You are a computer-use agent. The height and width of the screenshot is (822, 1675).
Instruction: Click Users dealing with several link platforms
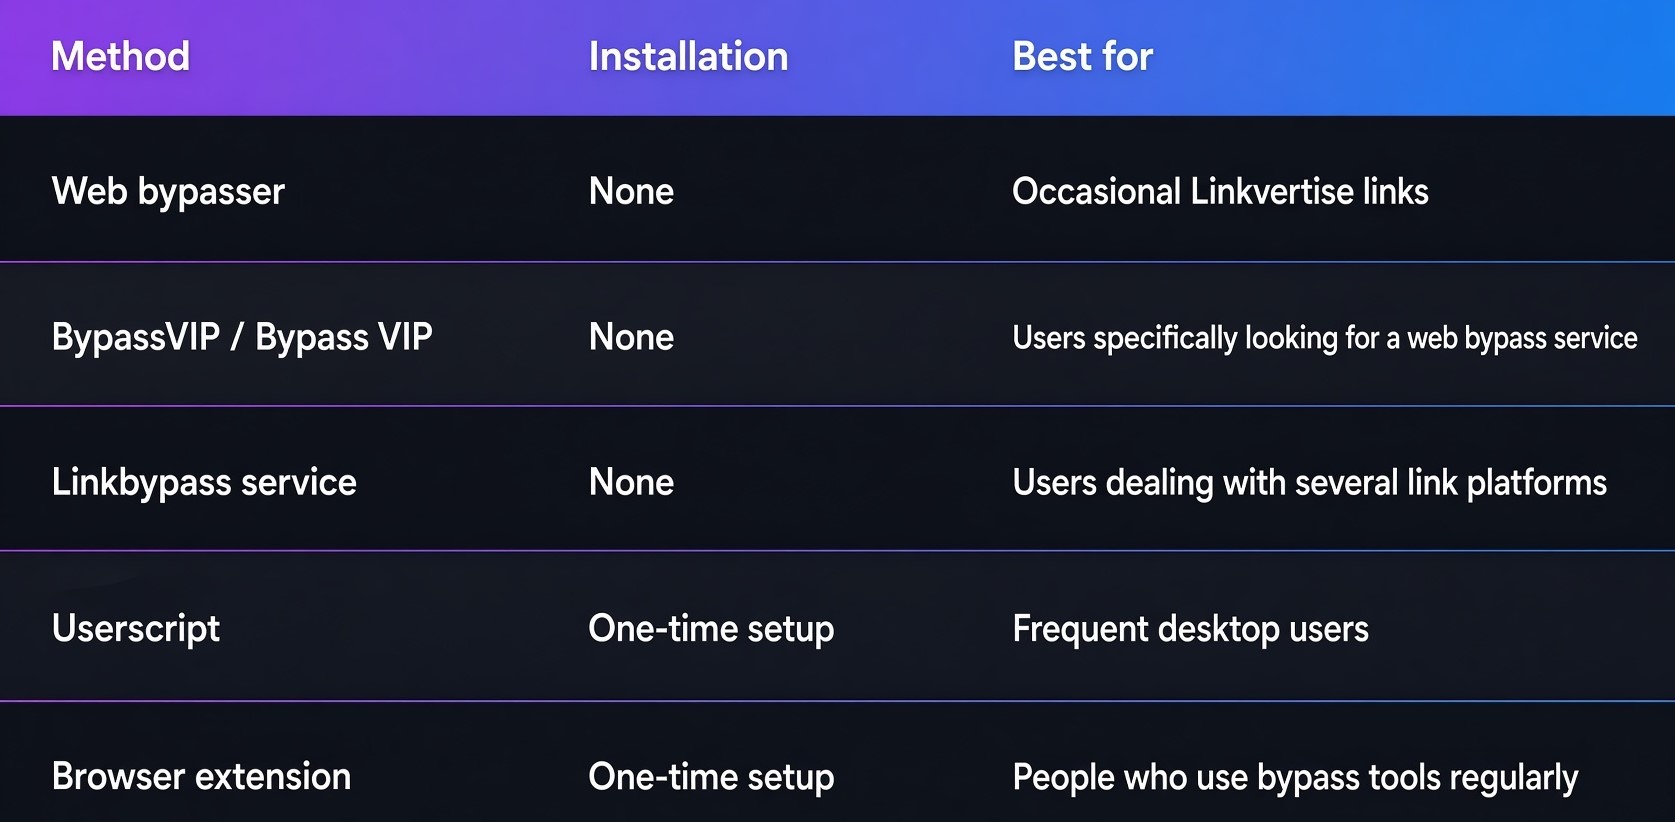point(1309,483)
